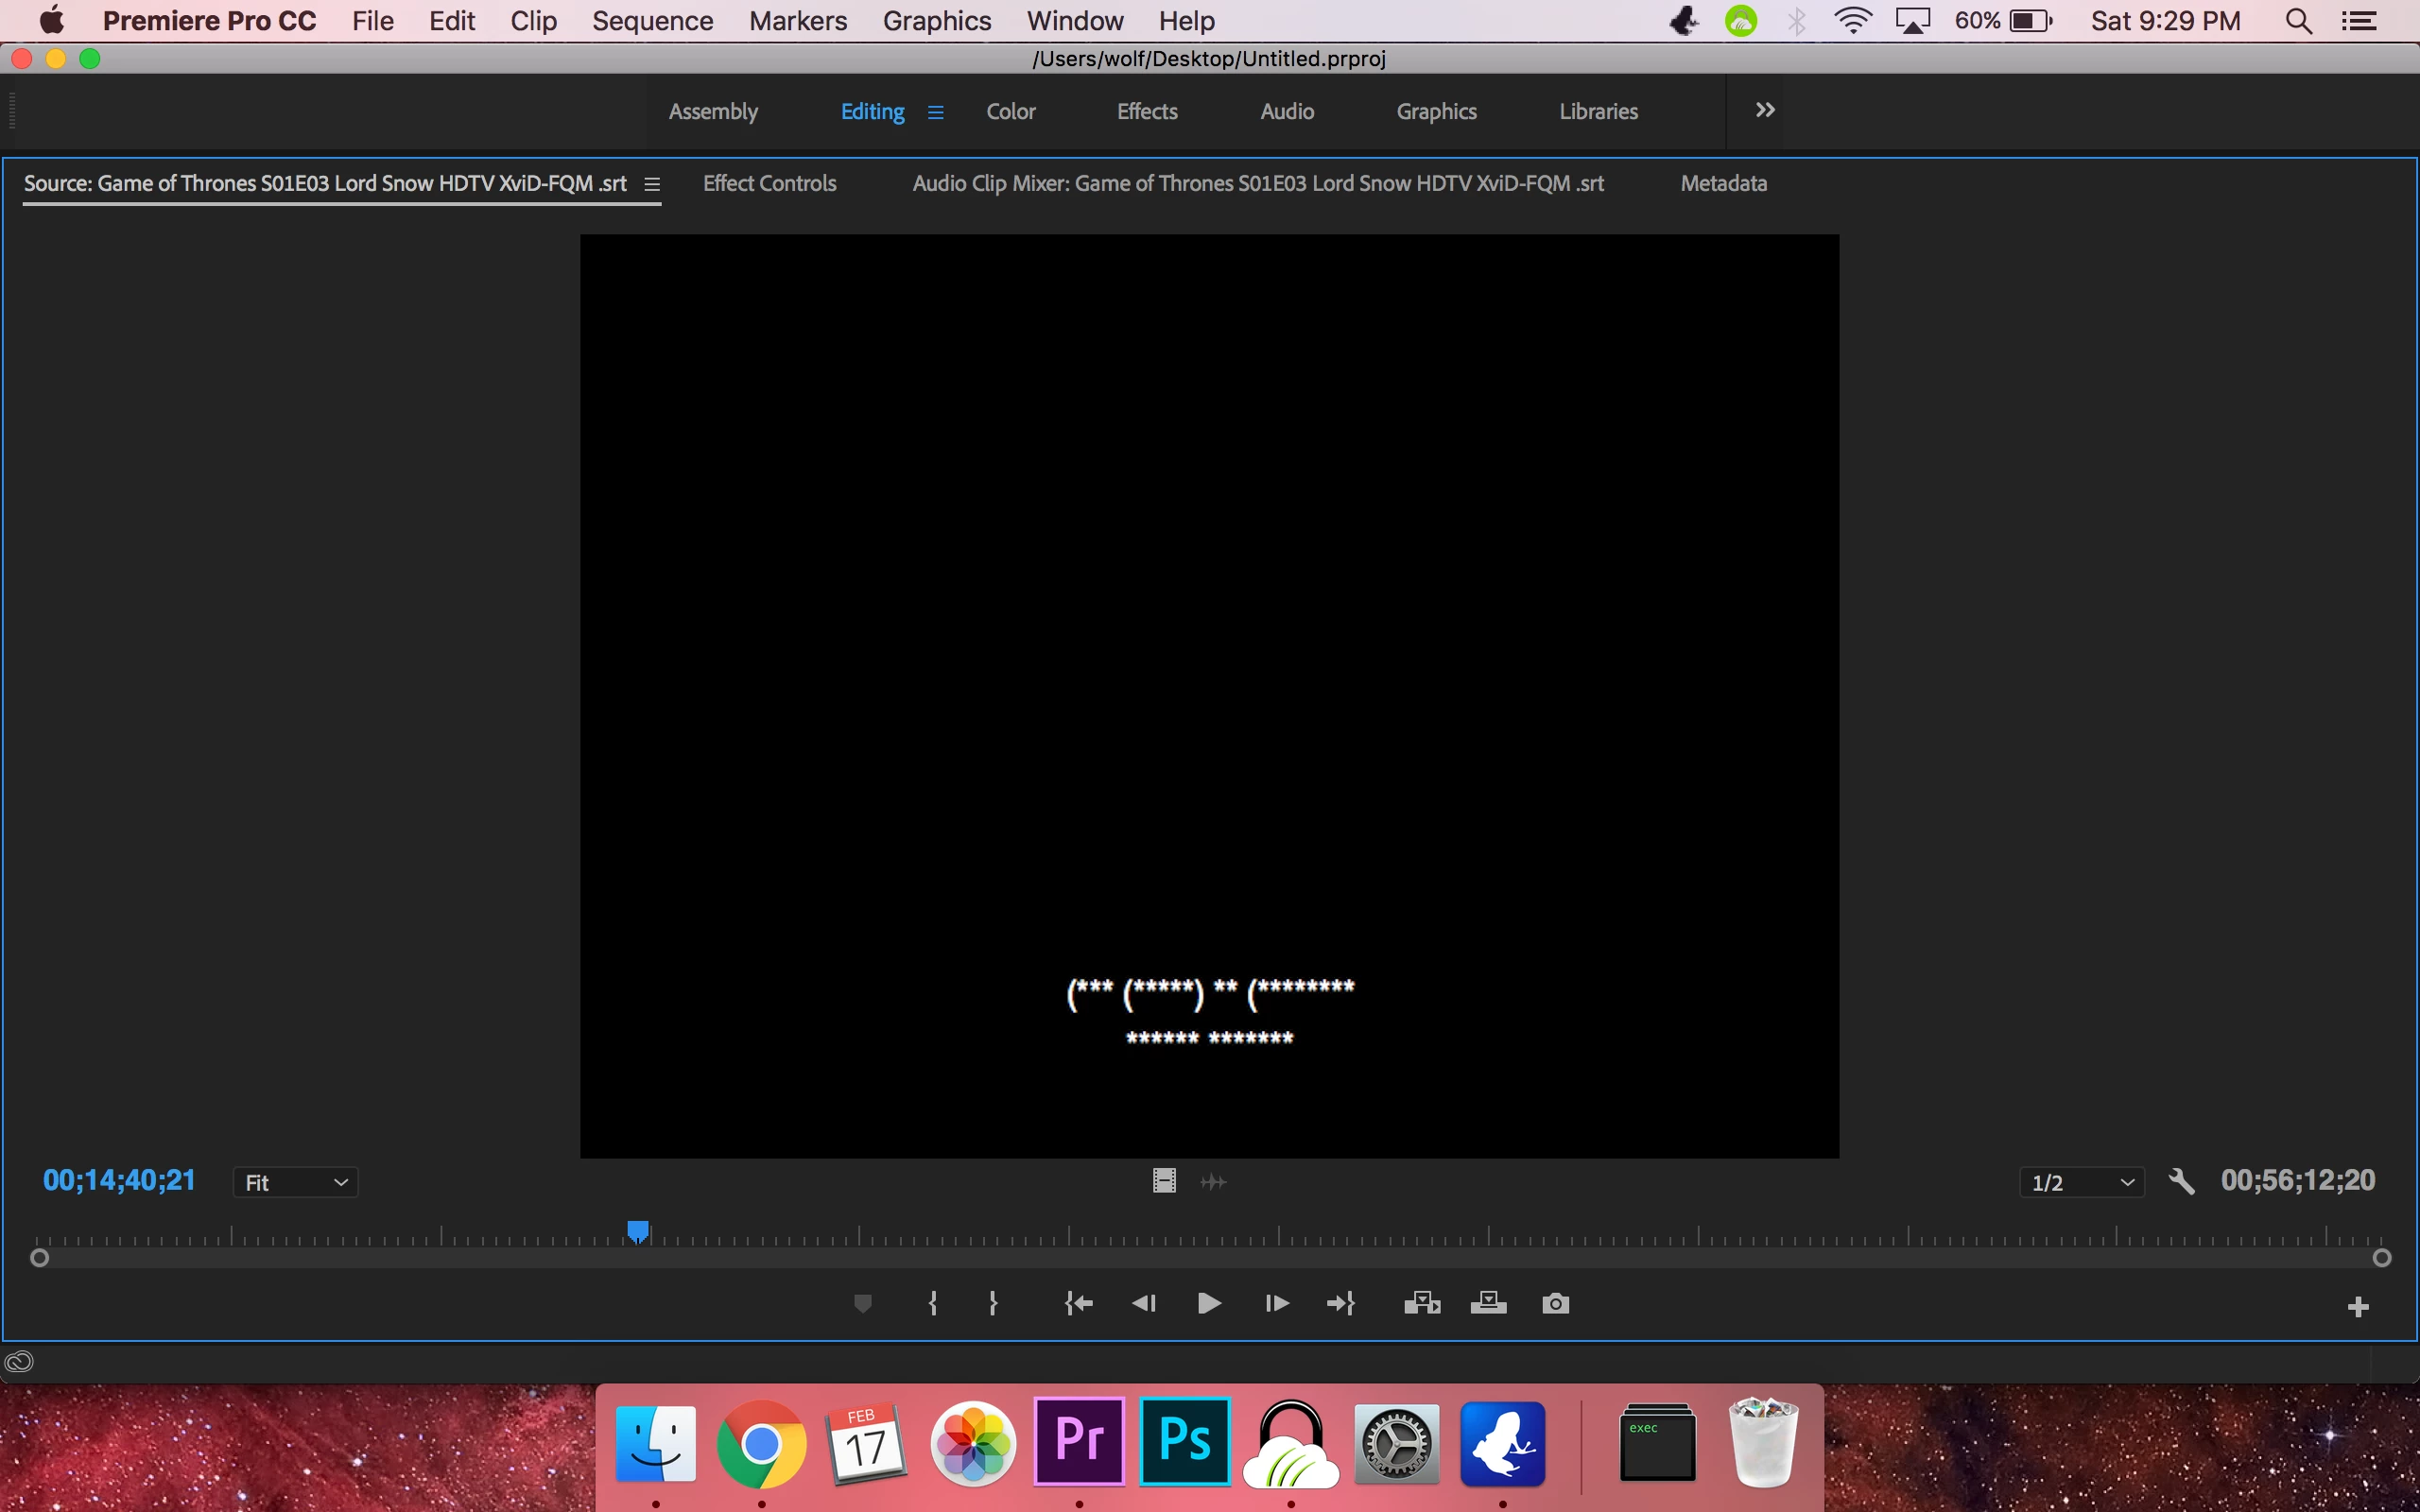This screenshot has height=1512, width=2420.
Task: Click the Drag Audio Only waveform icon
Action: pos(1213,1182)
